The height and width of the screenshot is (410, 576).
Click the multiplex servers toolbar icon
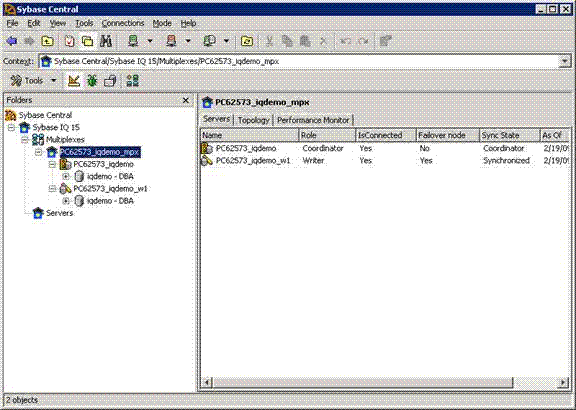pos(132,80)
